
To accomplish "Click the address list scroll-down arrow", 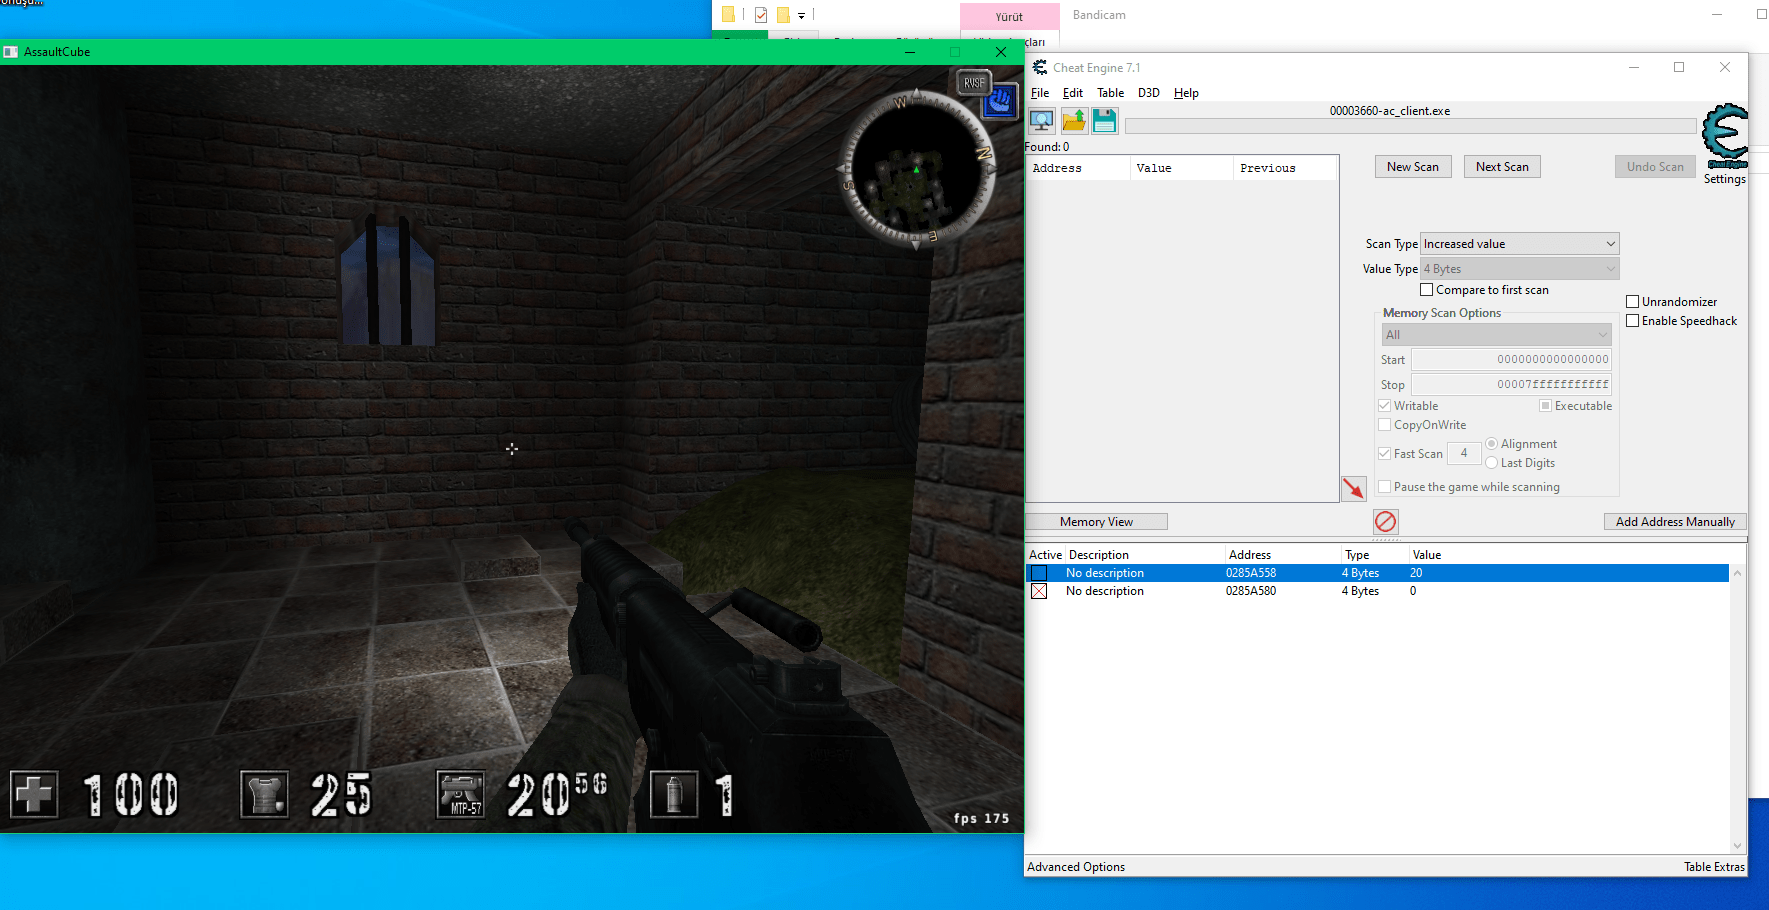I will [x=1737, y=845].
